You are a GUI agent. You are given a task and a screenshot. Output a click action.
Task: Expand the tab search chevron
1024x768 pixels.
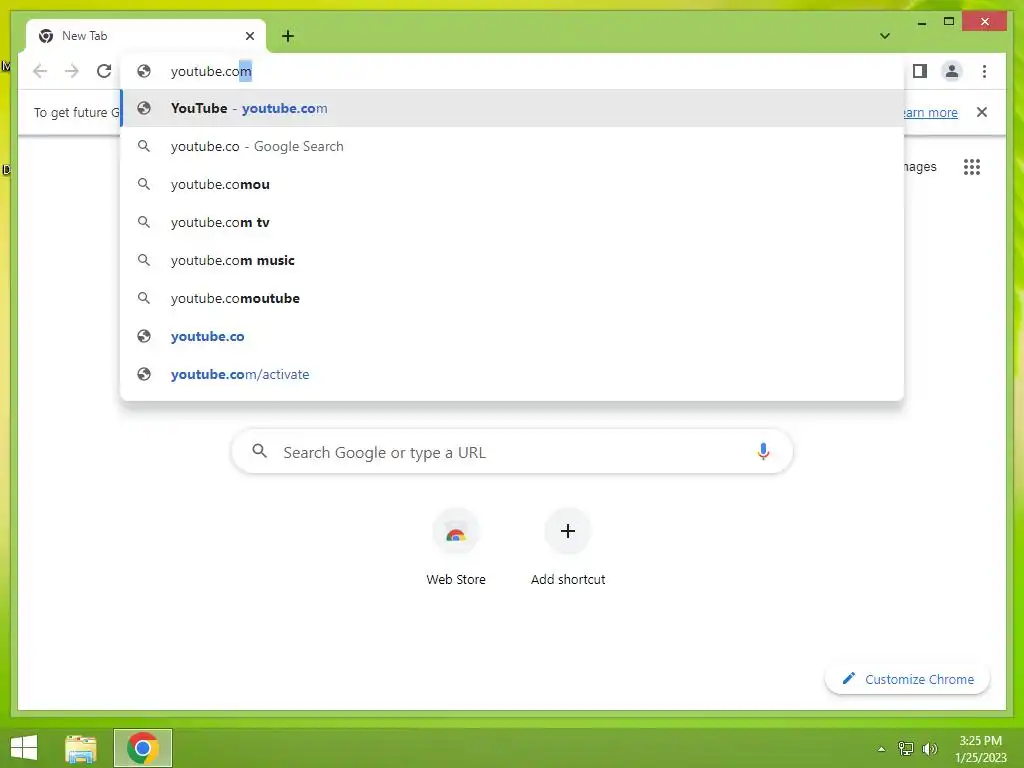tap(885, 36)
